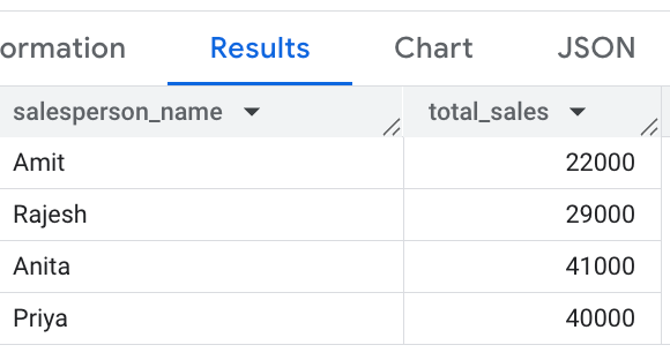
Task: Click total_sales column resize handle icon
Action: pos(649,127)
